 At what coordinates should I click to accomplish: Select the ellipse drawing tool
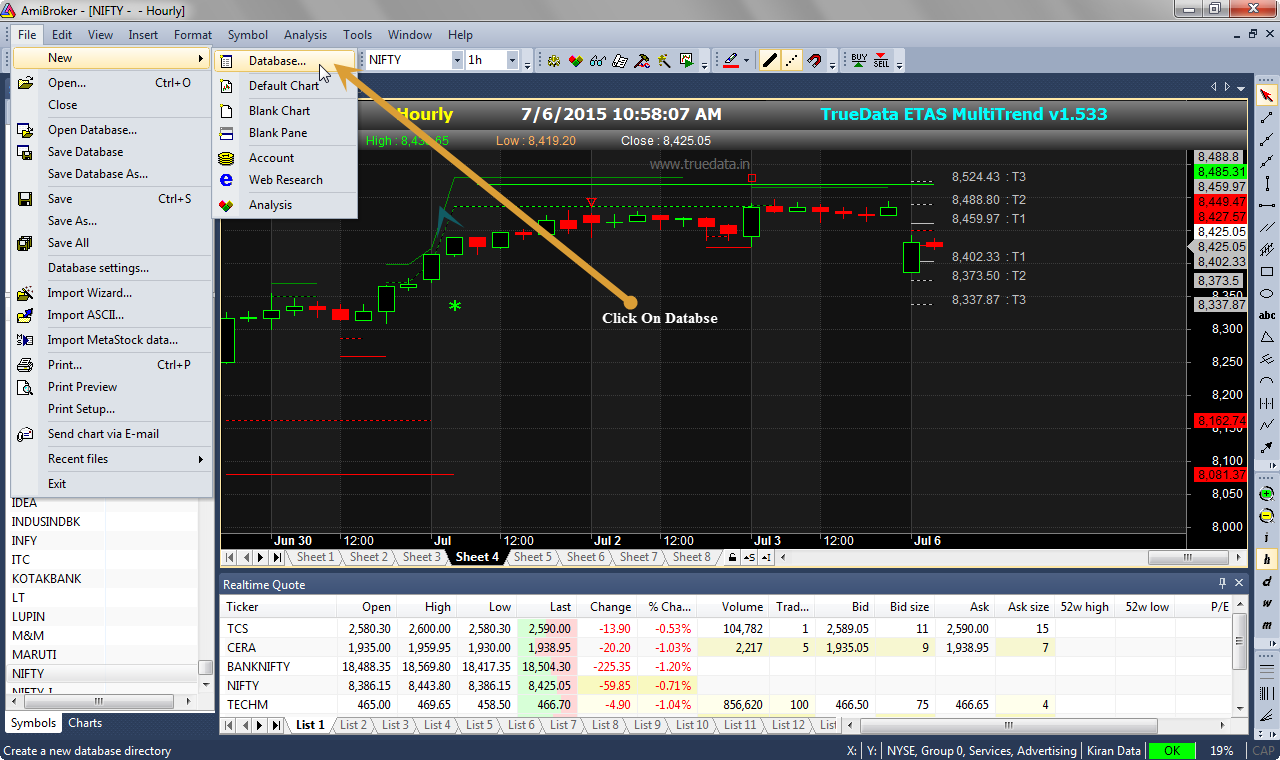pyautogui.click(x=1267, y=293)
